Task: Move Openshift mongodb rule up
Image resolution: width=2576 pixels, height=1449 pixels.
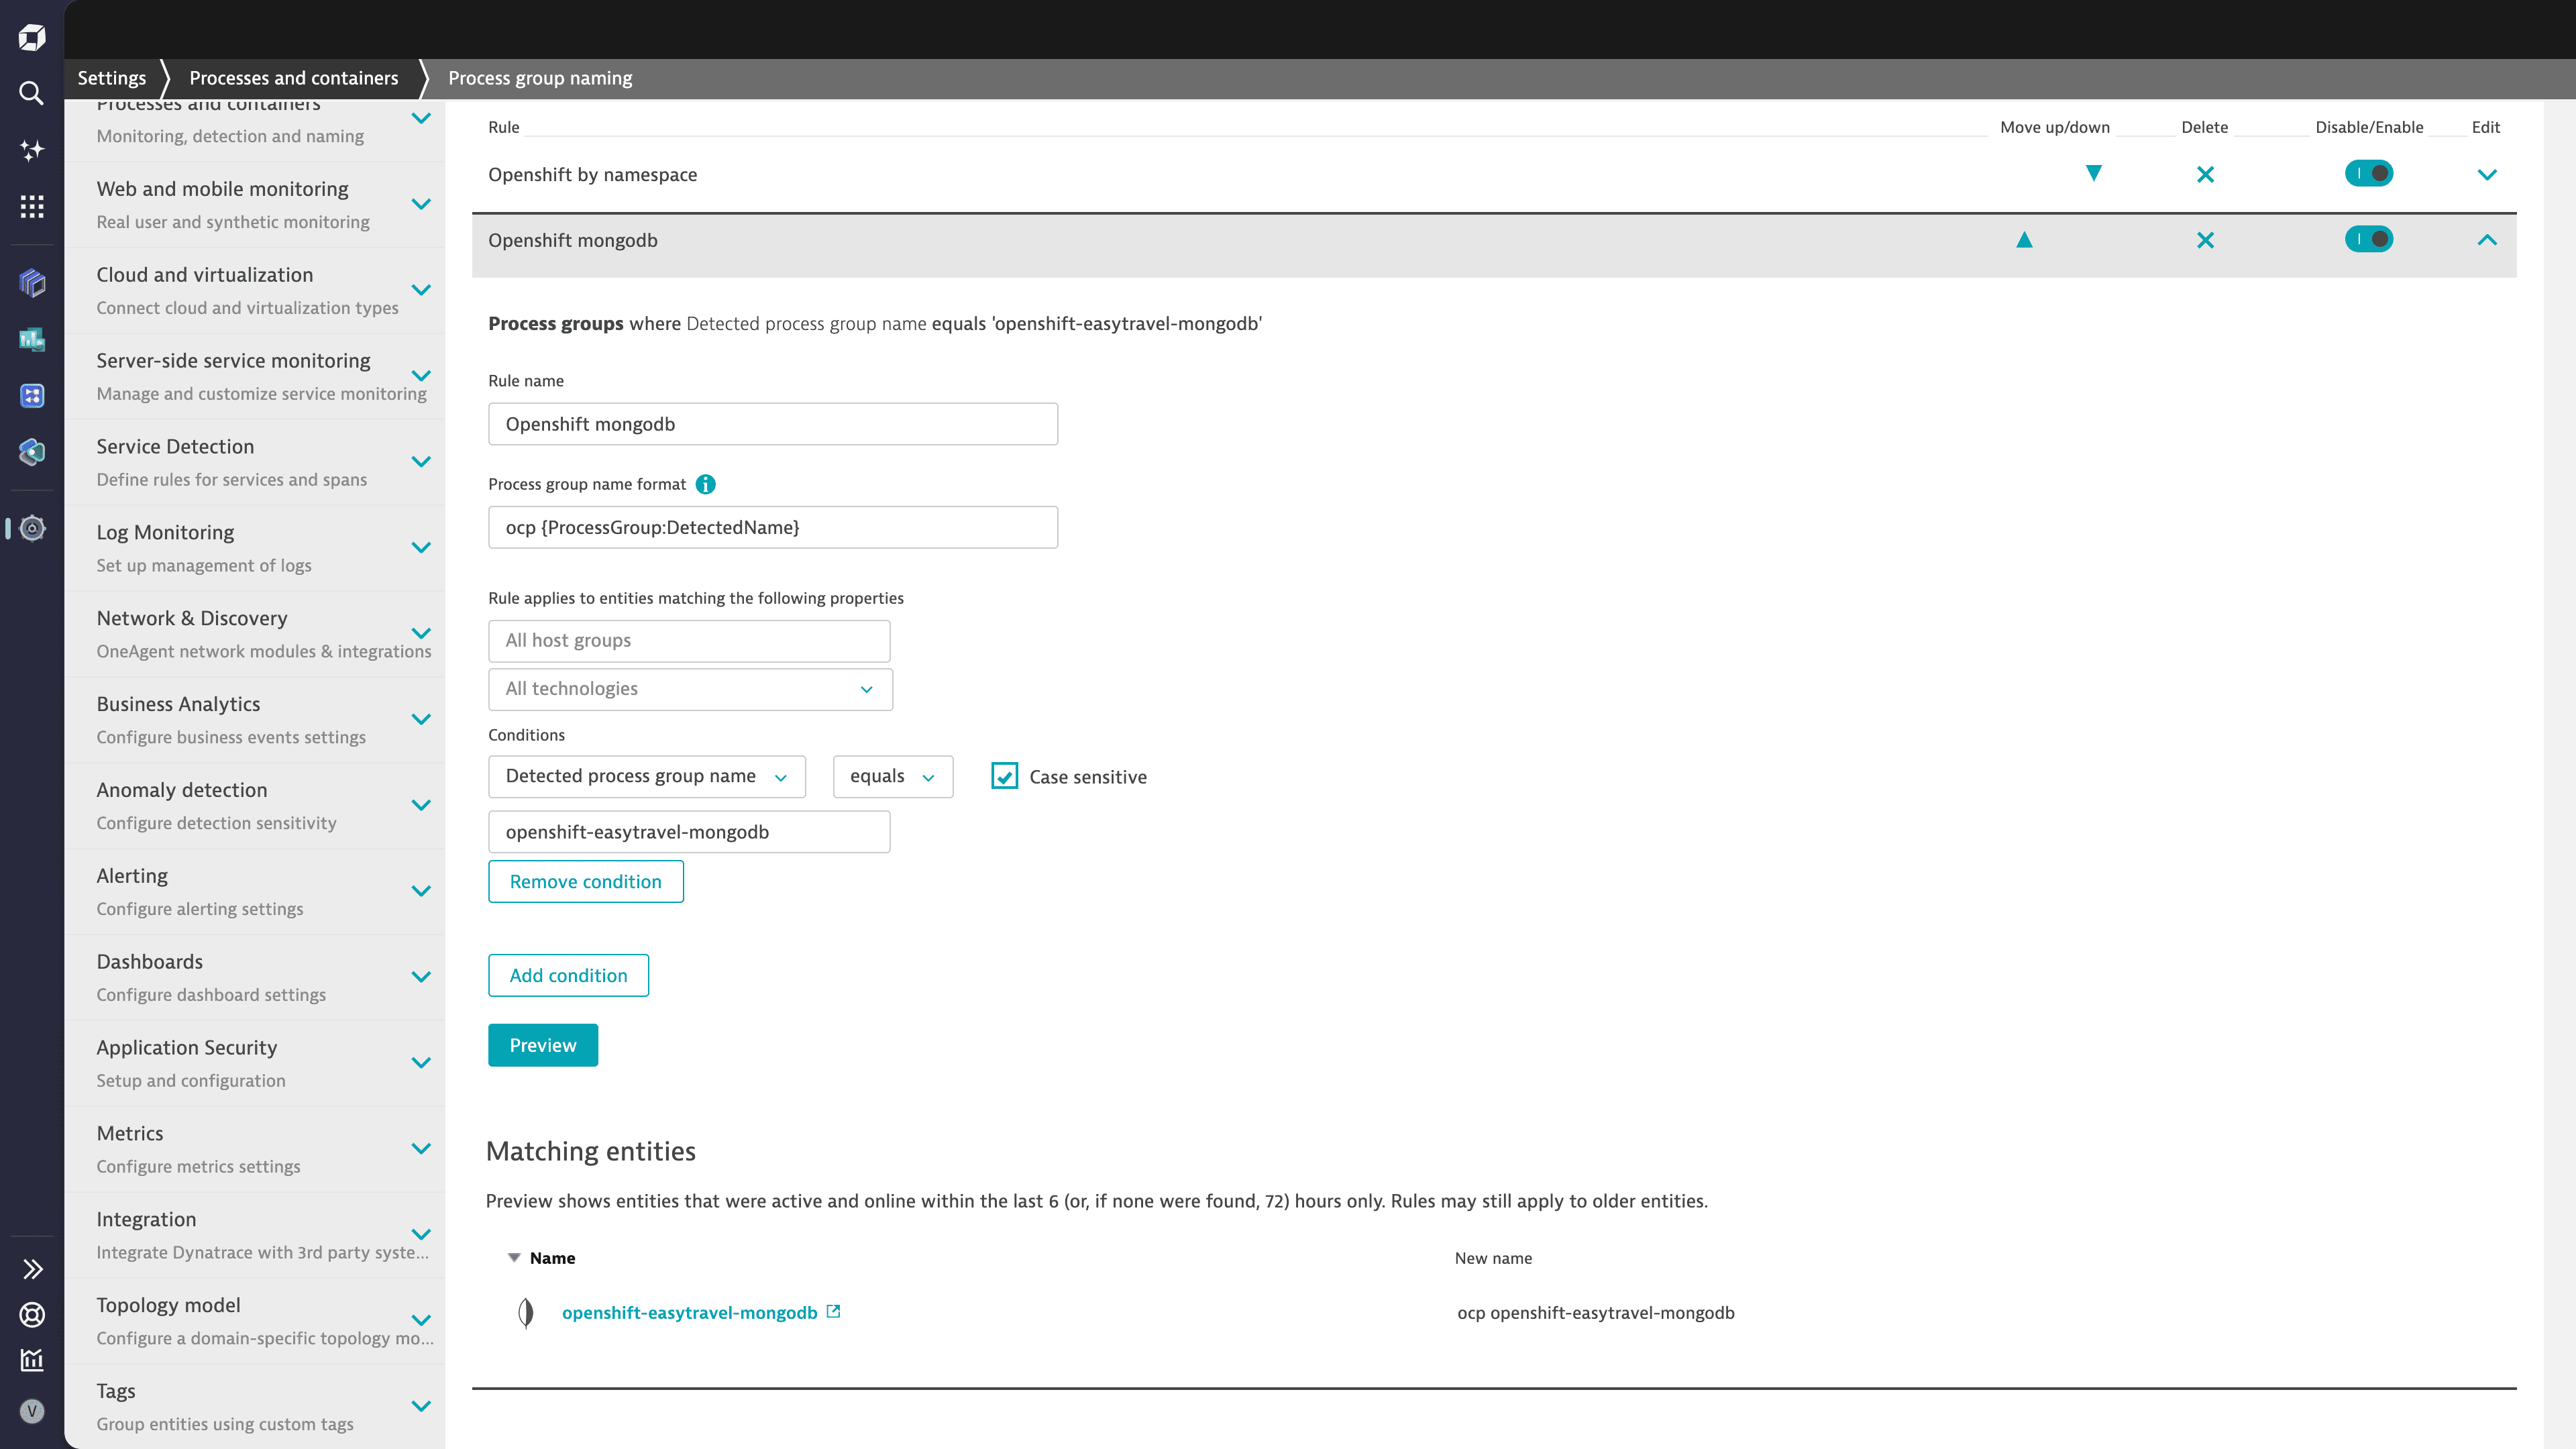Action: pos(2024,240)
